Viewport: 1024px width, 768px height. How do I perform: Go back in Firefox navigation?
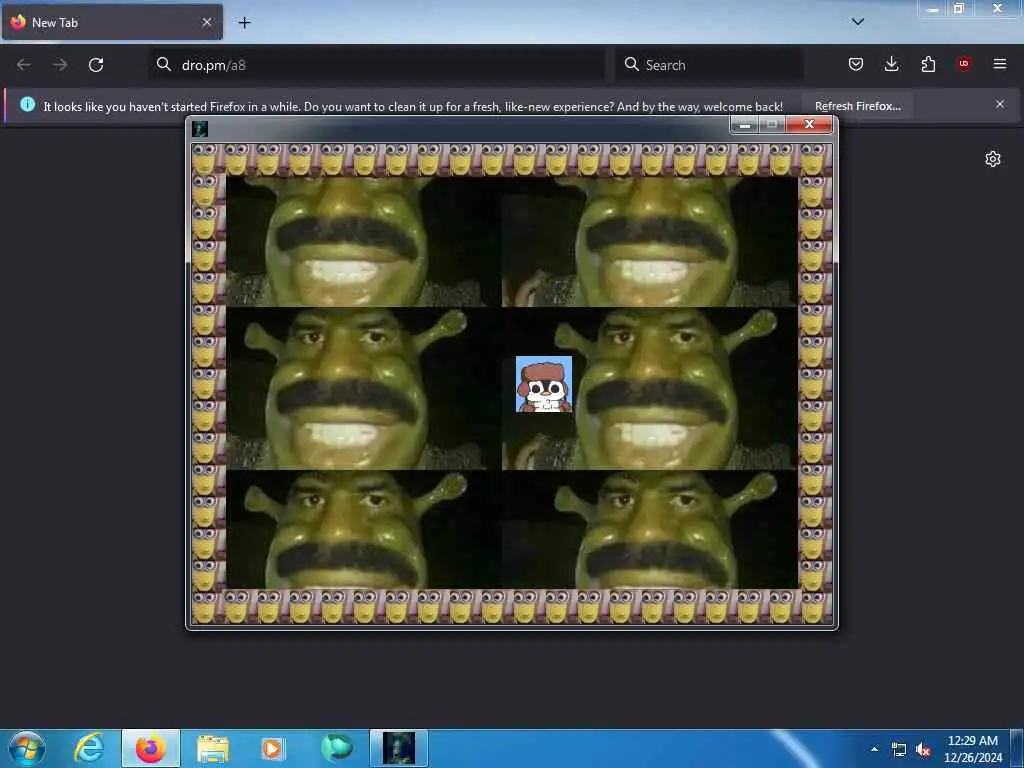click(x=24, y=65)
